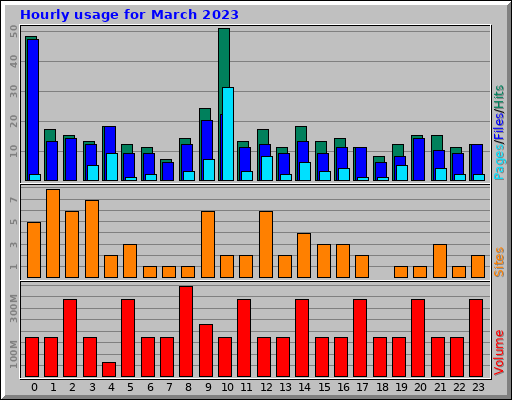512x400 pixels.
Task: Click hour label '2' on the x-axis
Action: [72, 387]
